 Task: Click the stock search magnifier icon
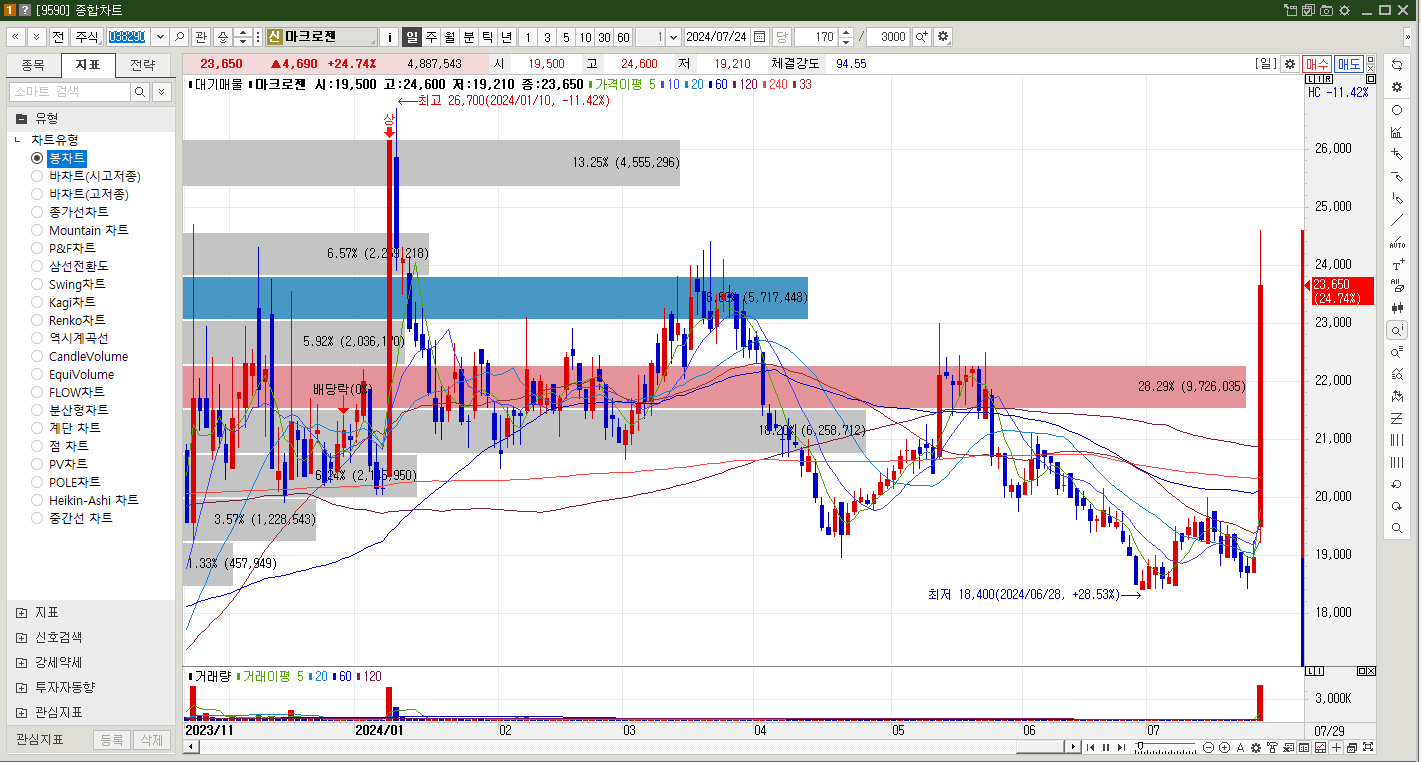pos(179,37)
